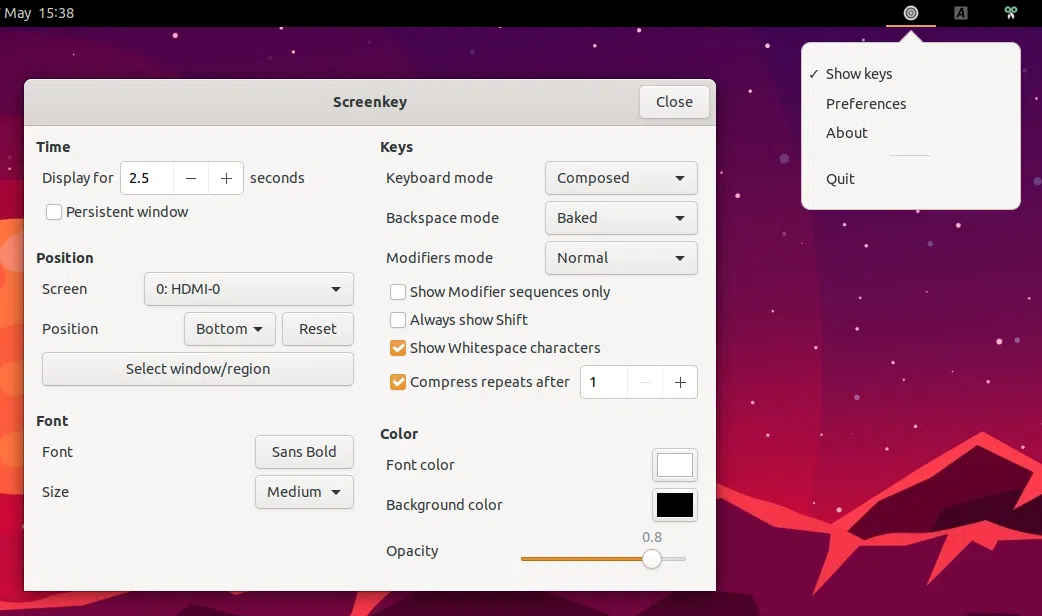Uncheck Show Whitespace characters
This screenshot has height=616, width=1042.
pyautogui.click(x=398, y=348)
